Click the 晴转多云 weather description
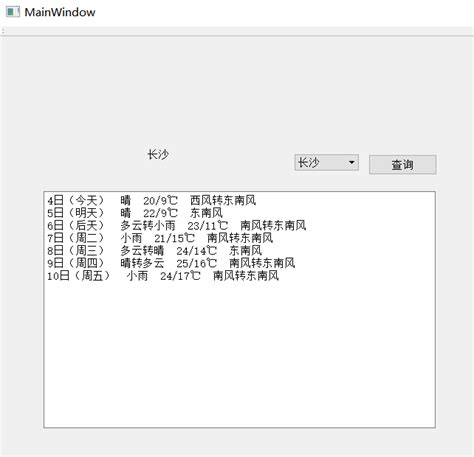This screenshot has height=457, width=474. click(142, 263)
